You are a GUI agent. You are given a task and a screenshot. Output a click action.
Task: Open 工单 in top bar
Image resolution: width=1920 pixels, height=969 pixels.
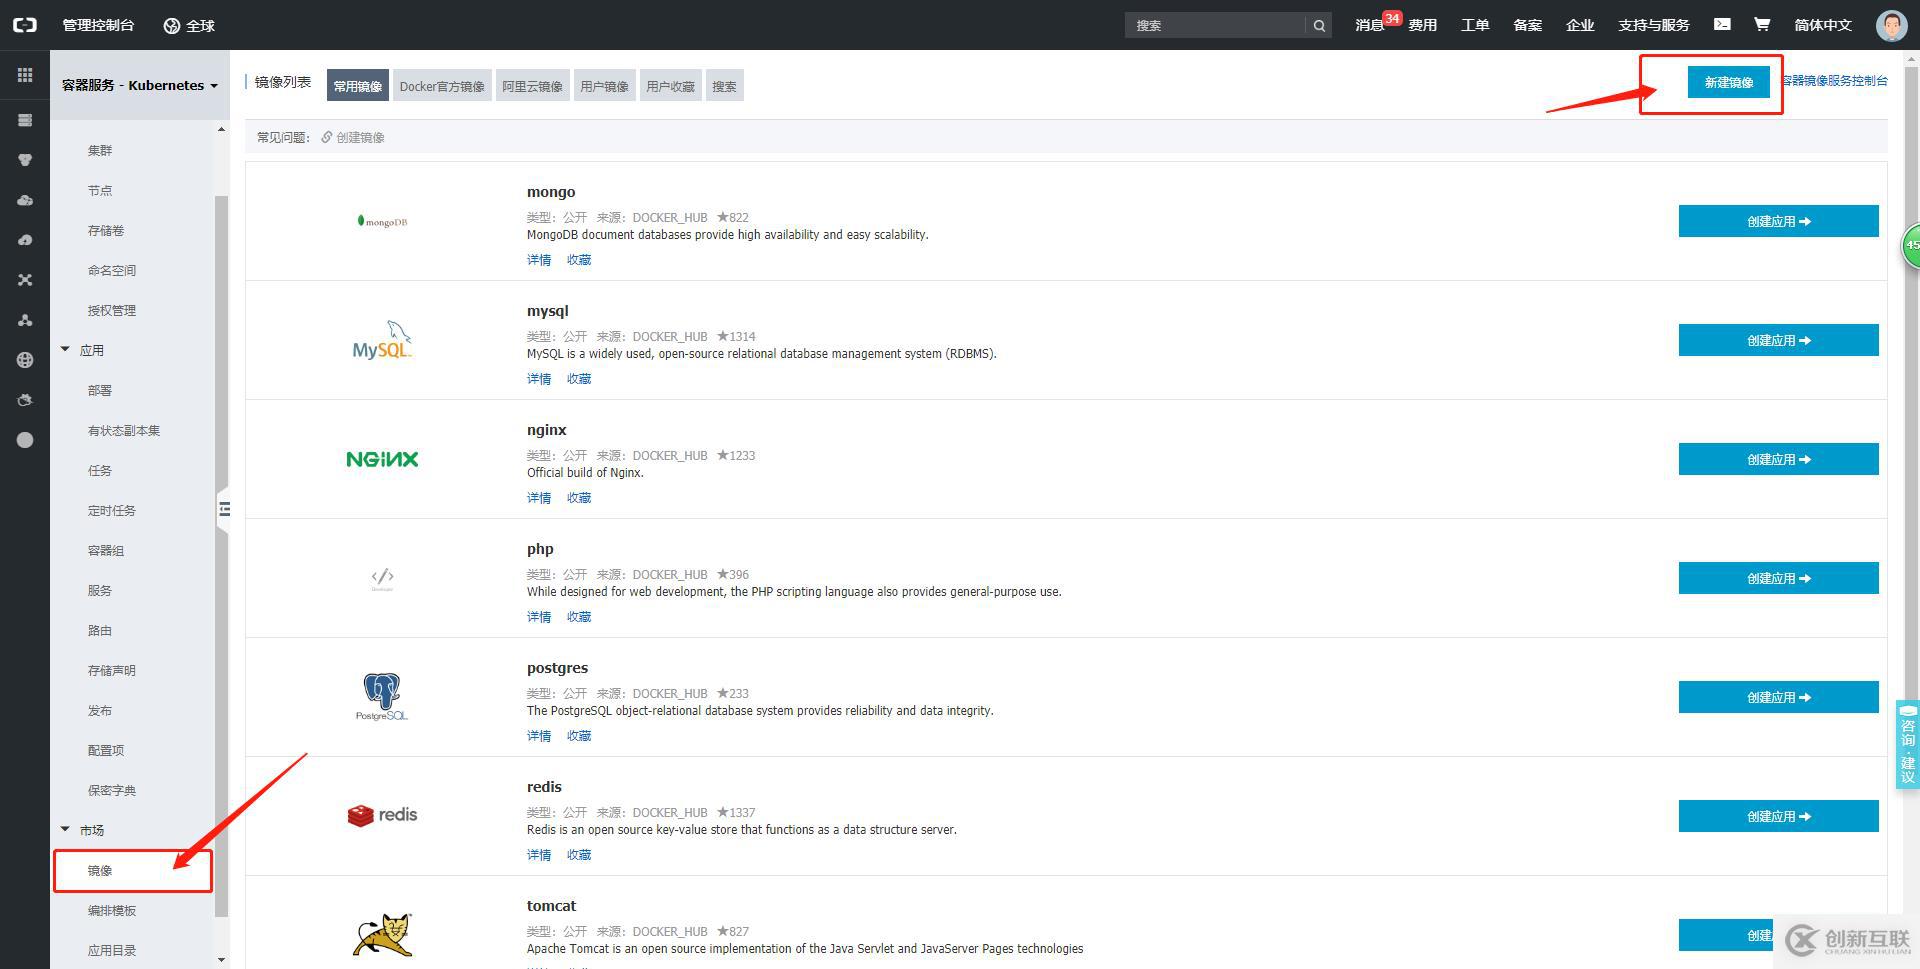click(x=1475, y=25)
